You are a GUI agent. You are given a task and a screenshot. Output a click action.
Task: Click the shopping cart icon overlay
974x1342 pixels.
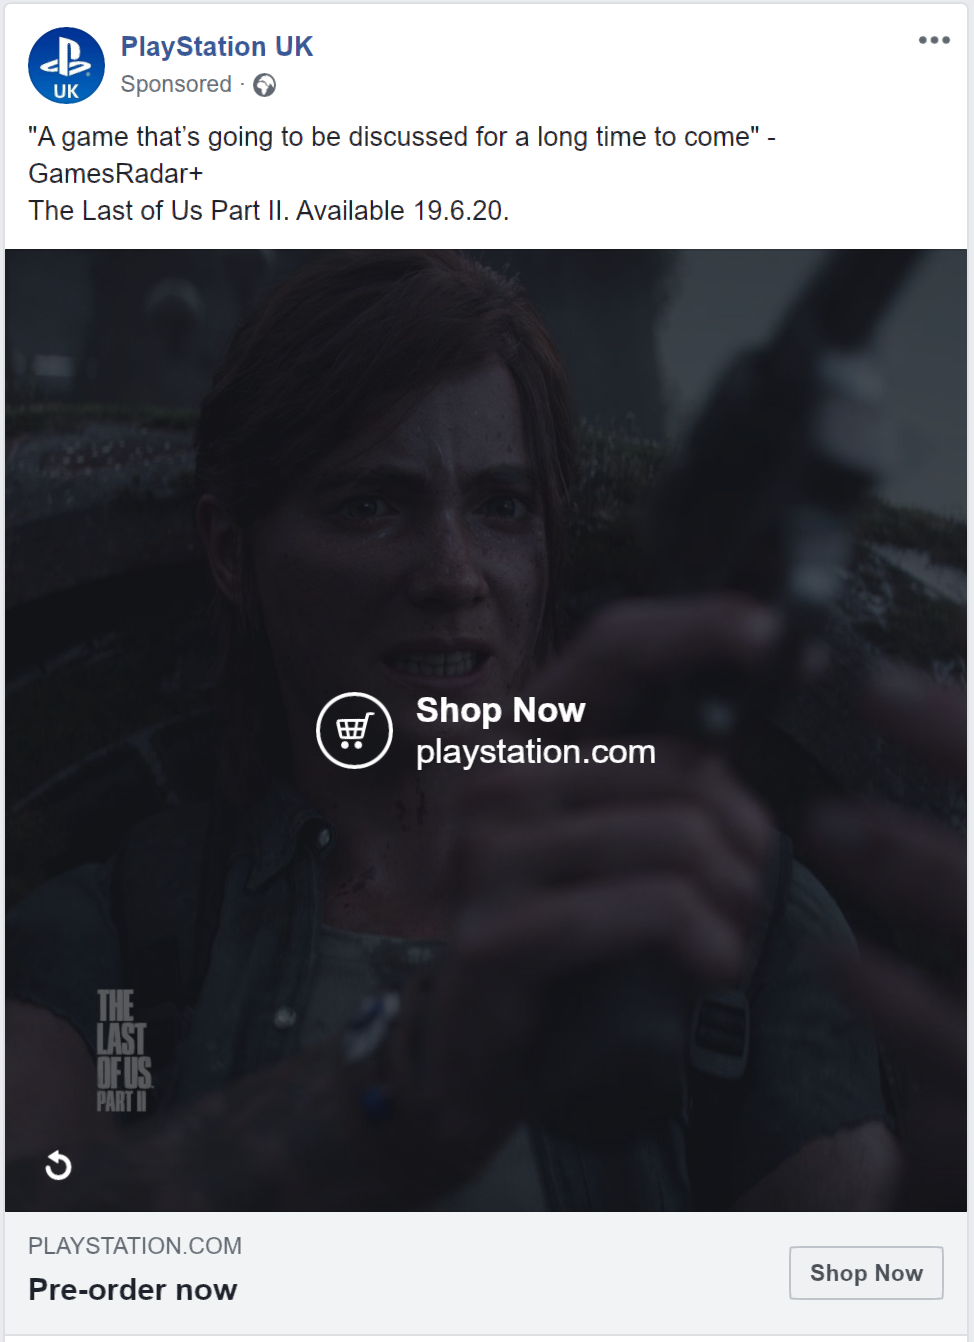click(x=354, y=731)
